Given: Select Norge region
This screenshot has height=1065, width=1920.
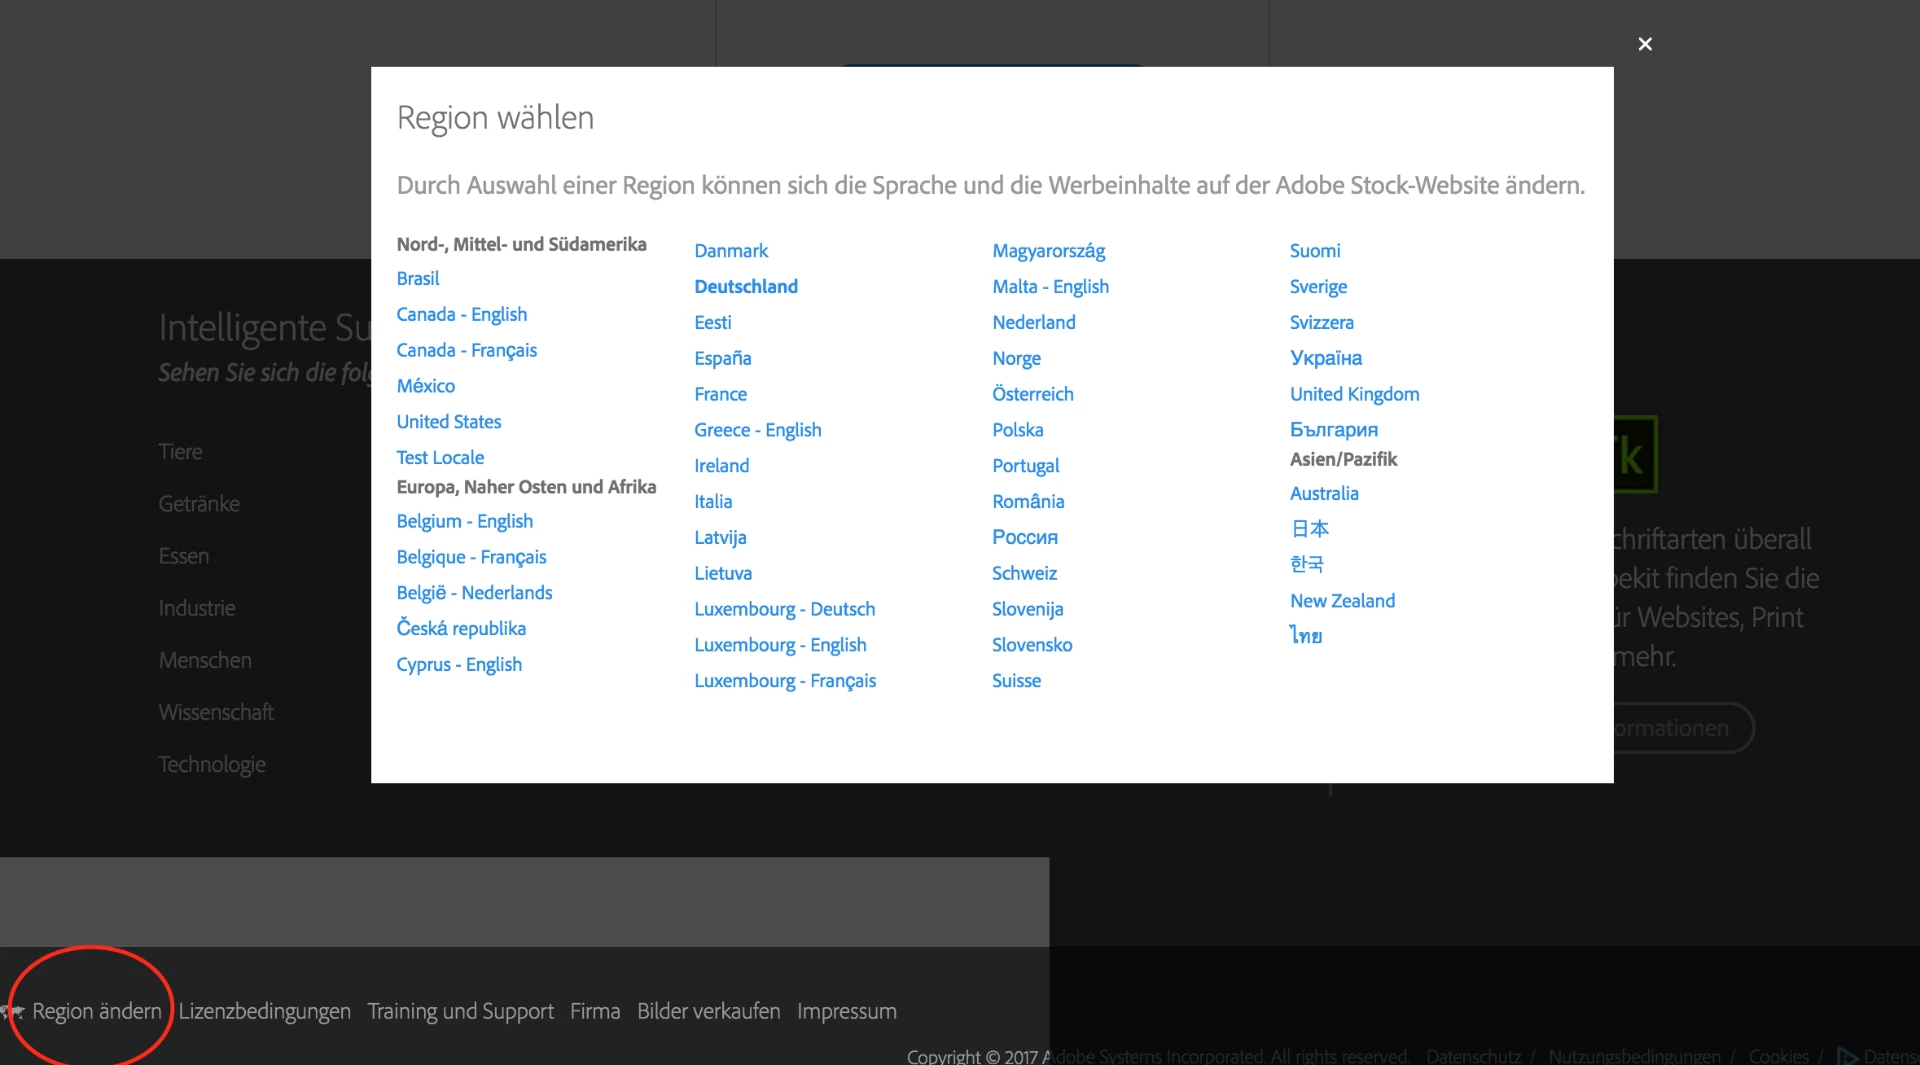Looking at the screenshot, I should click(x=1017, y=359).
